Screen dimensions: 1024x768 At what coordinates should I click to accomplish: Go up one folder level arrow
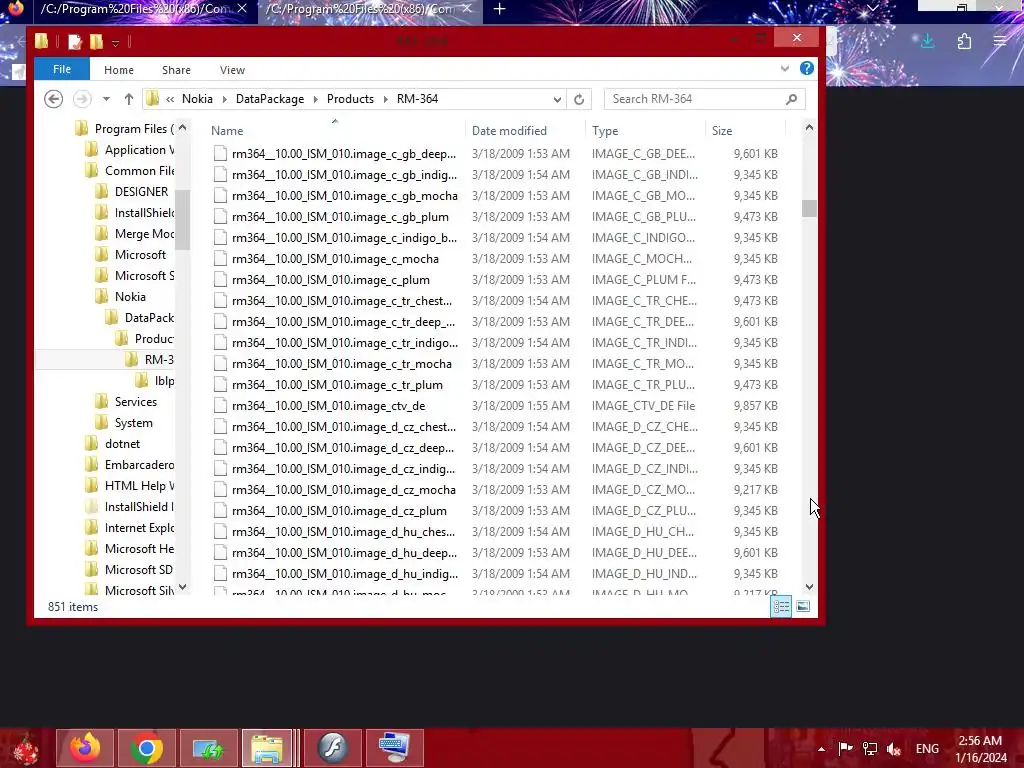coord(129,99)
